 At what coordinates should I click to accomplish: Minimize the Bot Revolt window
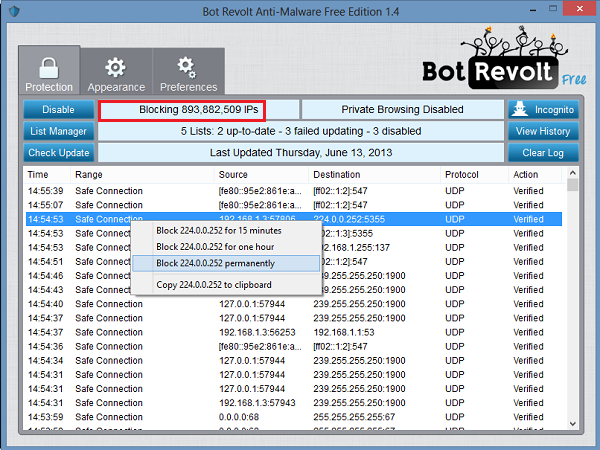533,10
